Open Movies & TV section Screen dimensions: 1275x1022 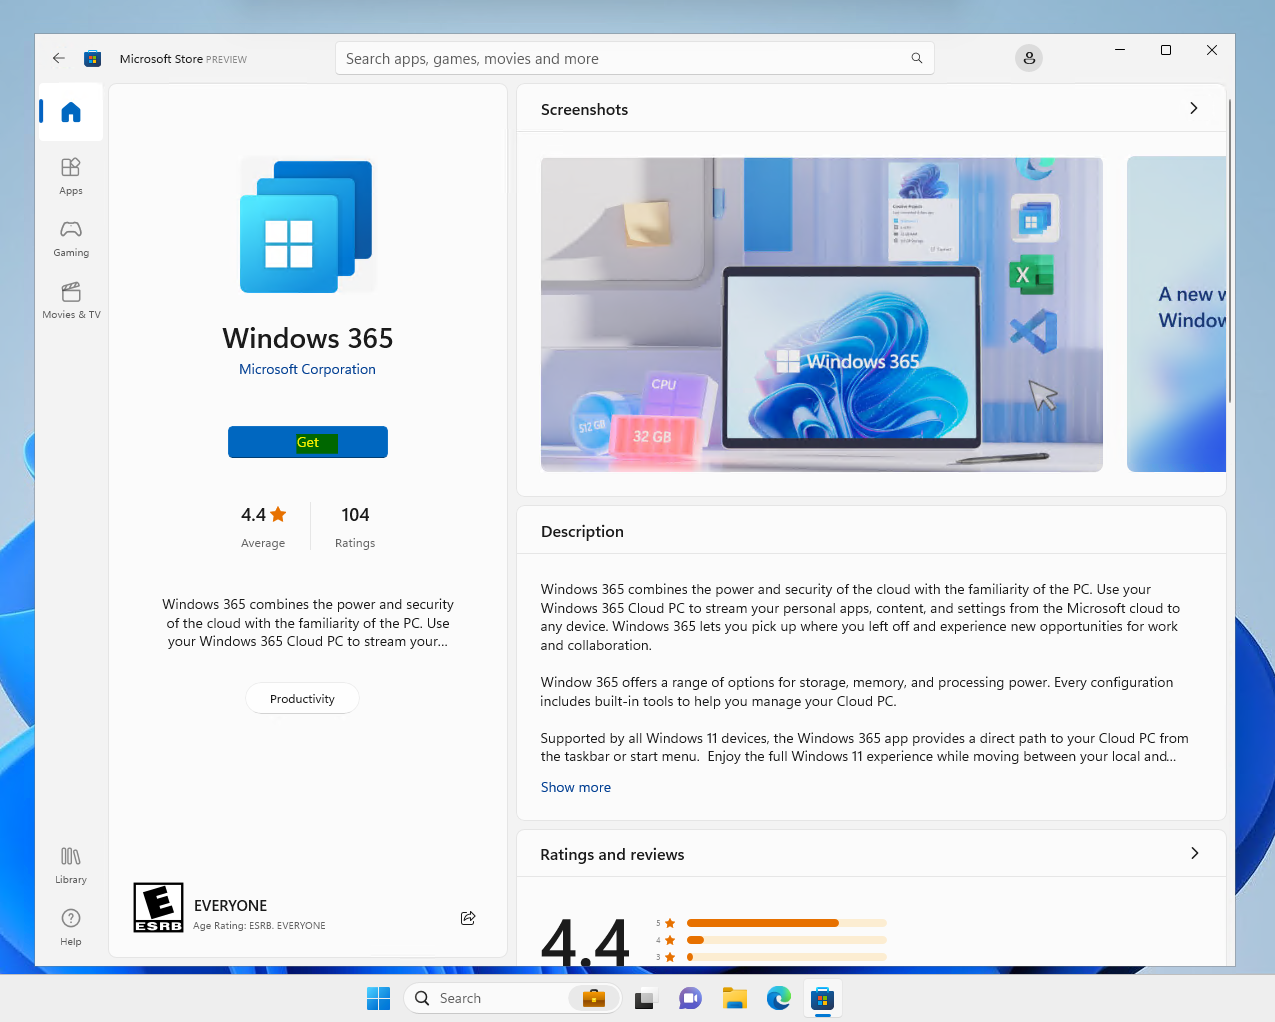pyautogui.click(x=71, y=300)
